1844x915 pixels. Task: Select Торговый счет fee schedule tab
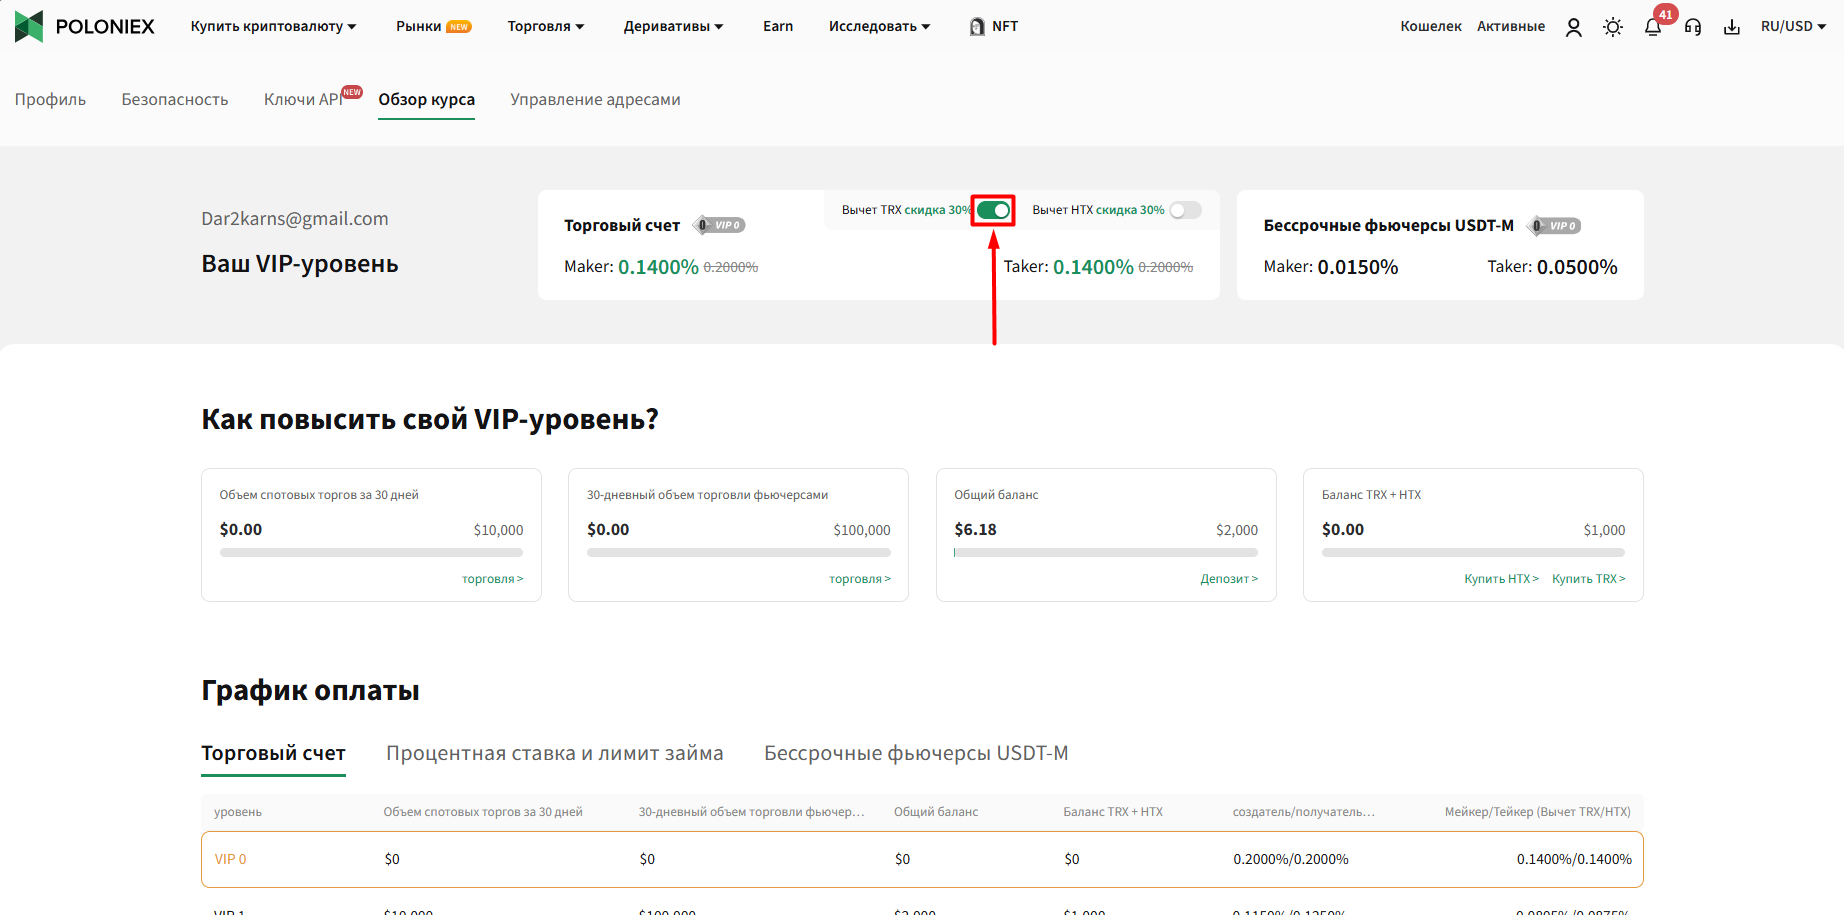273,753
